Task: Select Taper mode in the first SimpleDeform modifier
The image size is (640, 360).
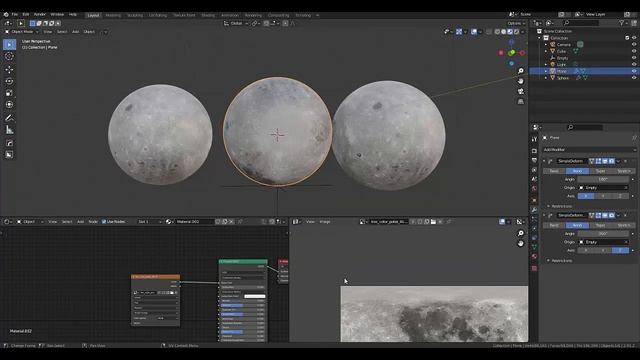Action: click(x=600, y=171)
